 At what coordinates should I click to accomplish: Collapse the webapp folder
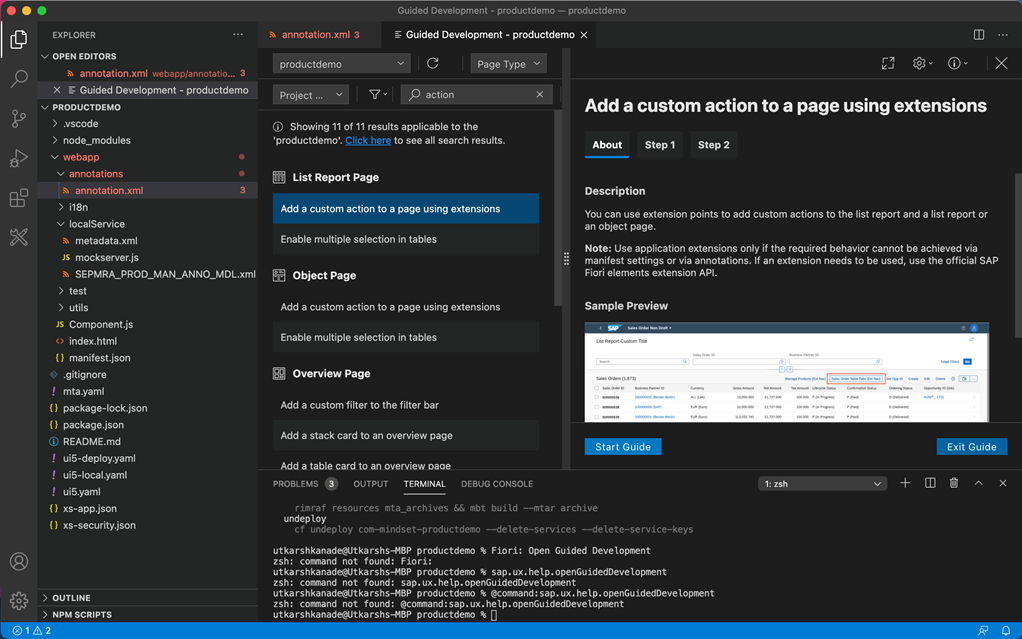(81, 157)
